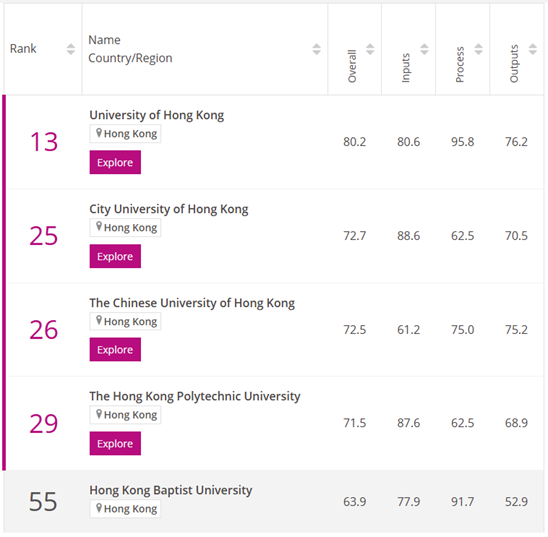Select rank number 55
This screenshot has height=537, width=548.
(43, 502)
